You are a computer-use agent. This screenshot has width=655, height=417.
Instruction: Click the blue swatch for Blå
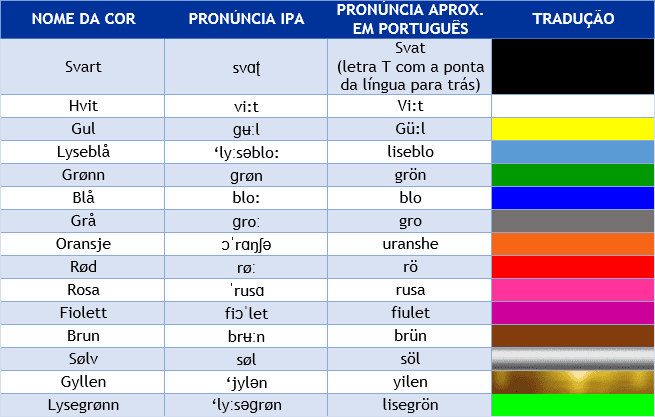coord(573,198)
